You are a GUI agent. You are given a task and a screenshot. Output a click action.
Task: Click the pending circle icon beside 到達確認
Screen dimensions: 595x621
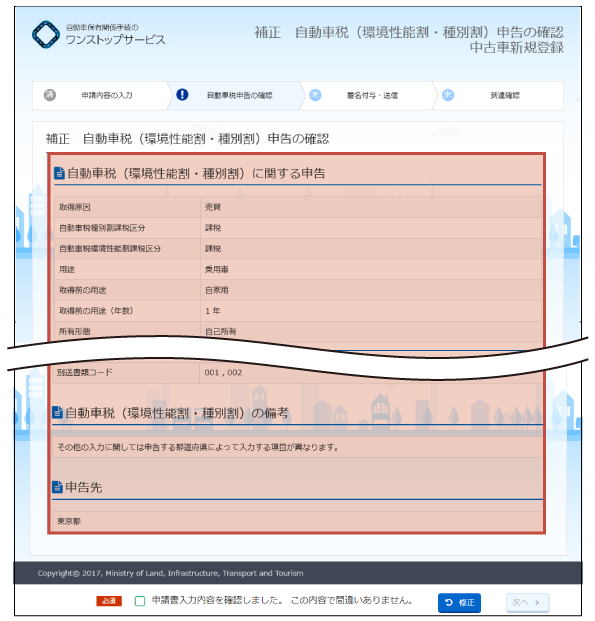[448, 95]
